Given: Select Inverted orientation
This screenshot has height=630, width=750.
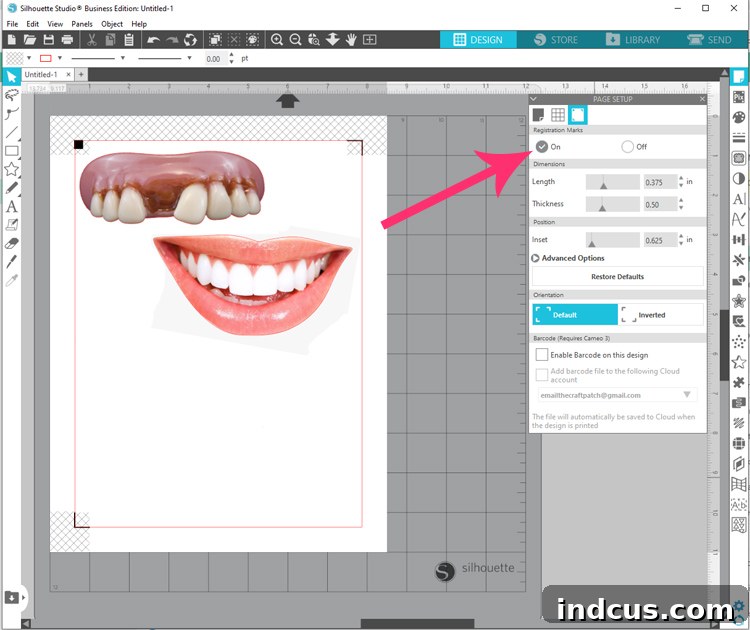Looking at the screenshot, I should (x=661, y=315).
